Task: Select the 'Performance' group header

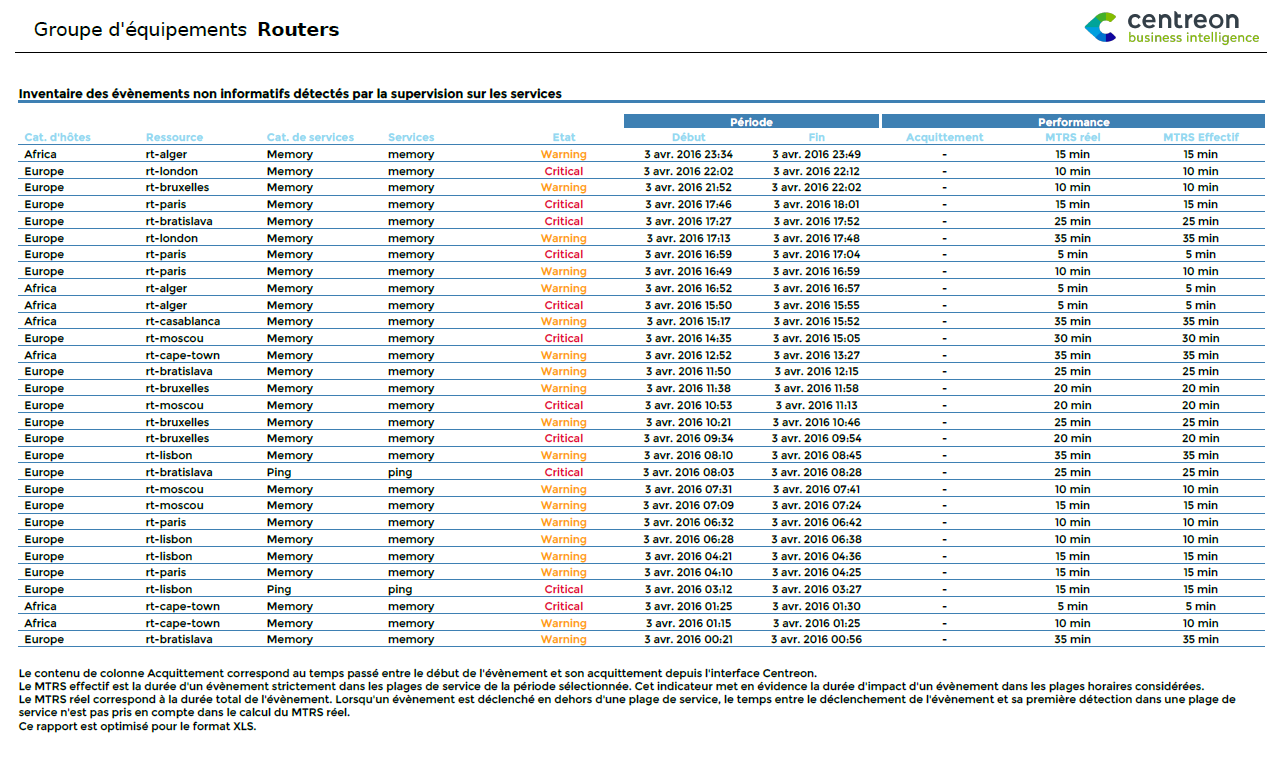Action: pyautogui.click(x=1073, y=122)
